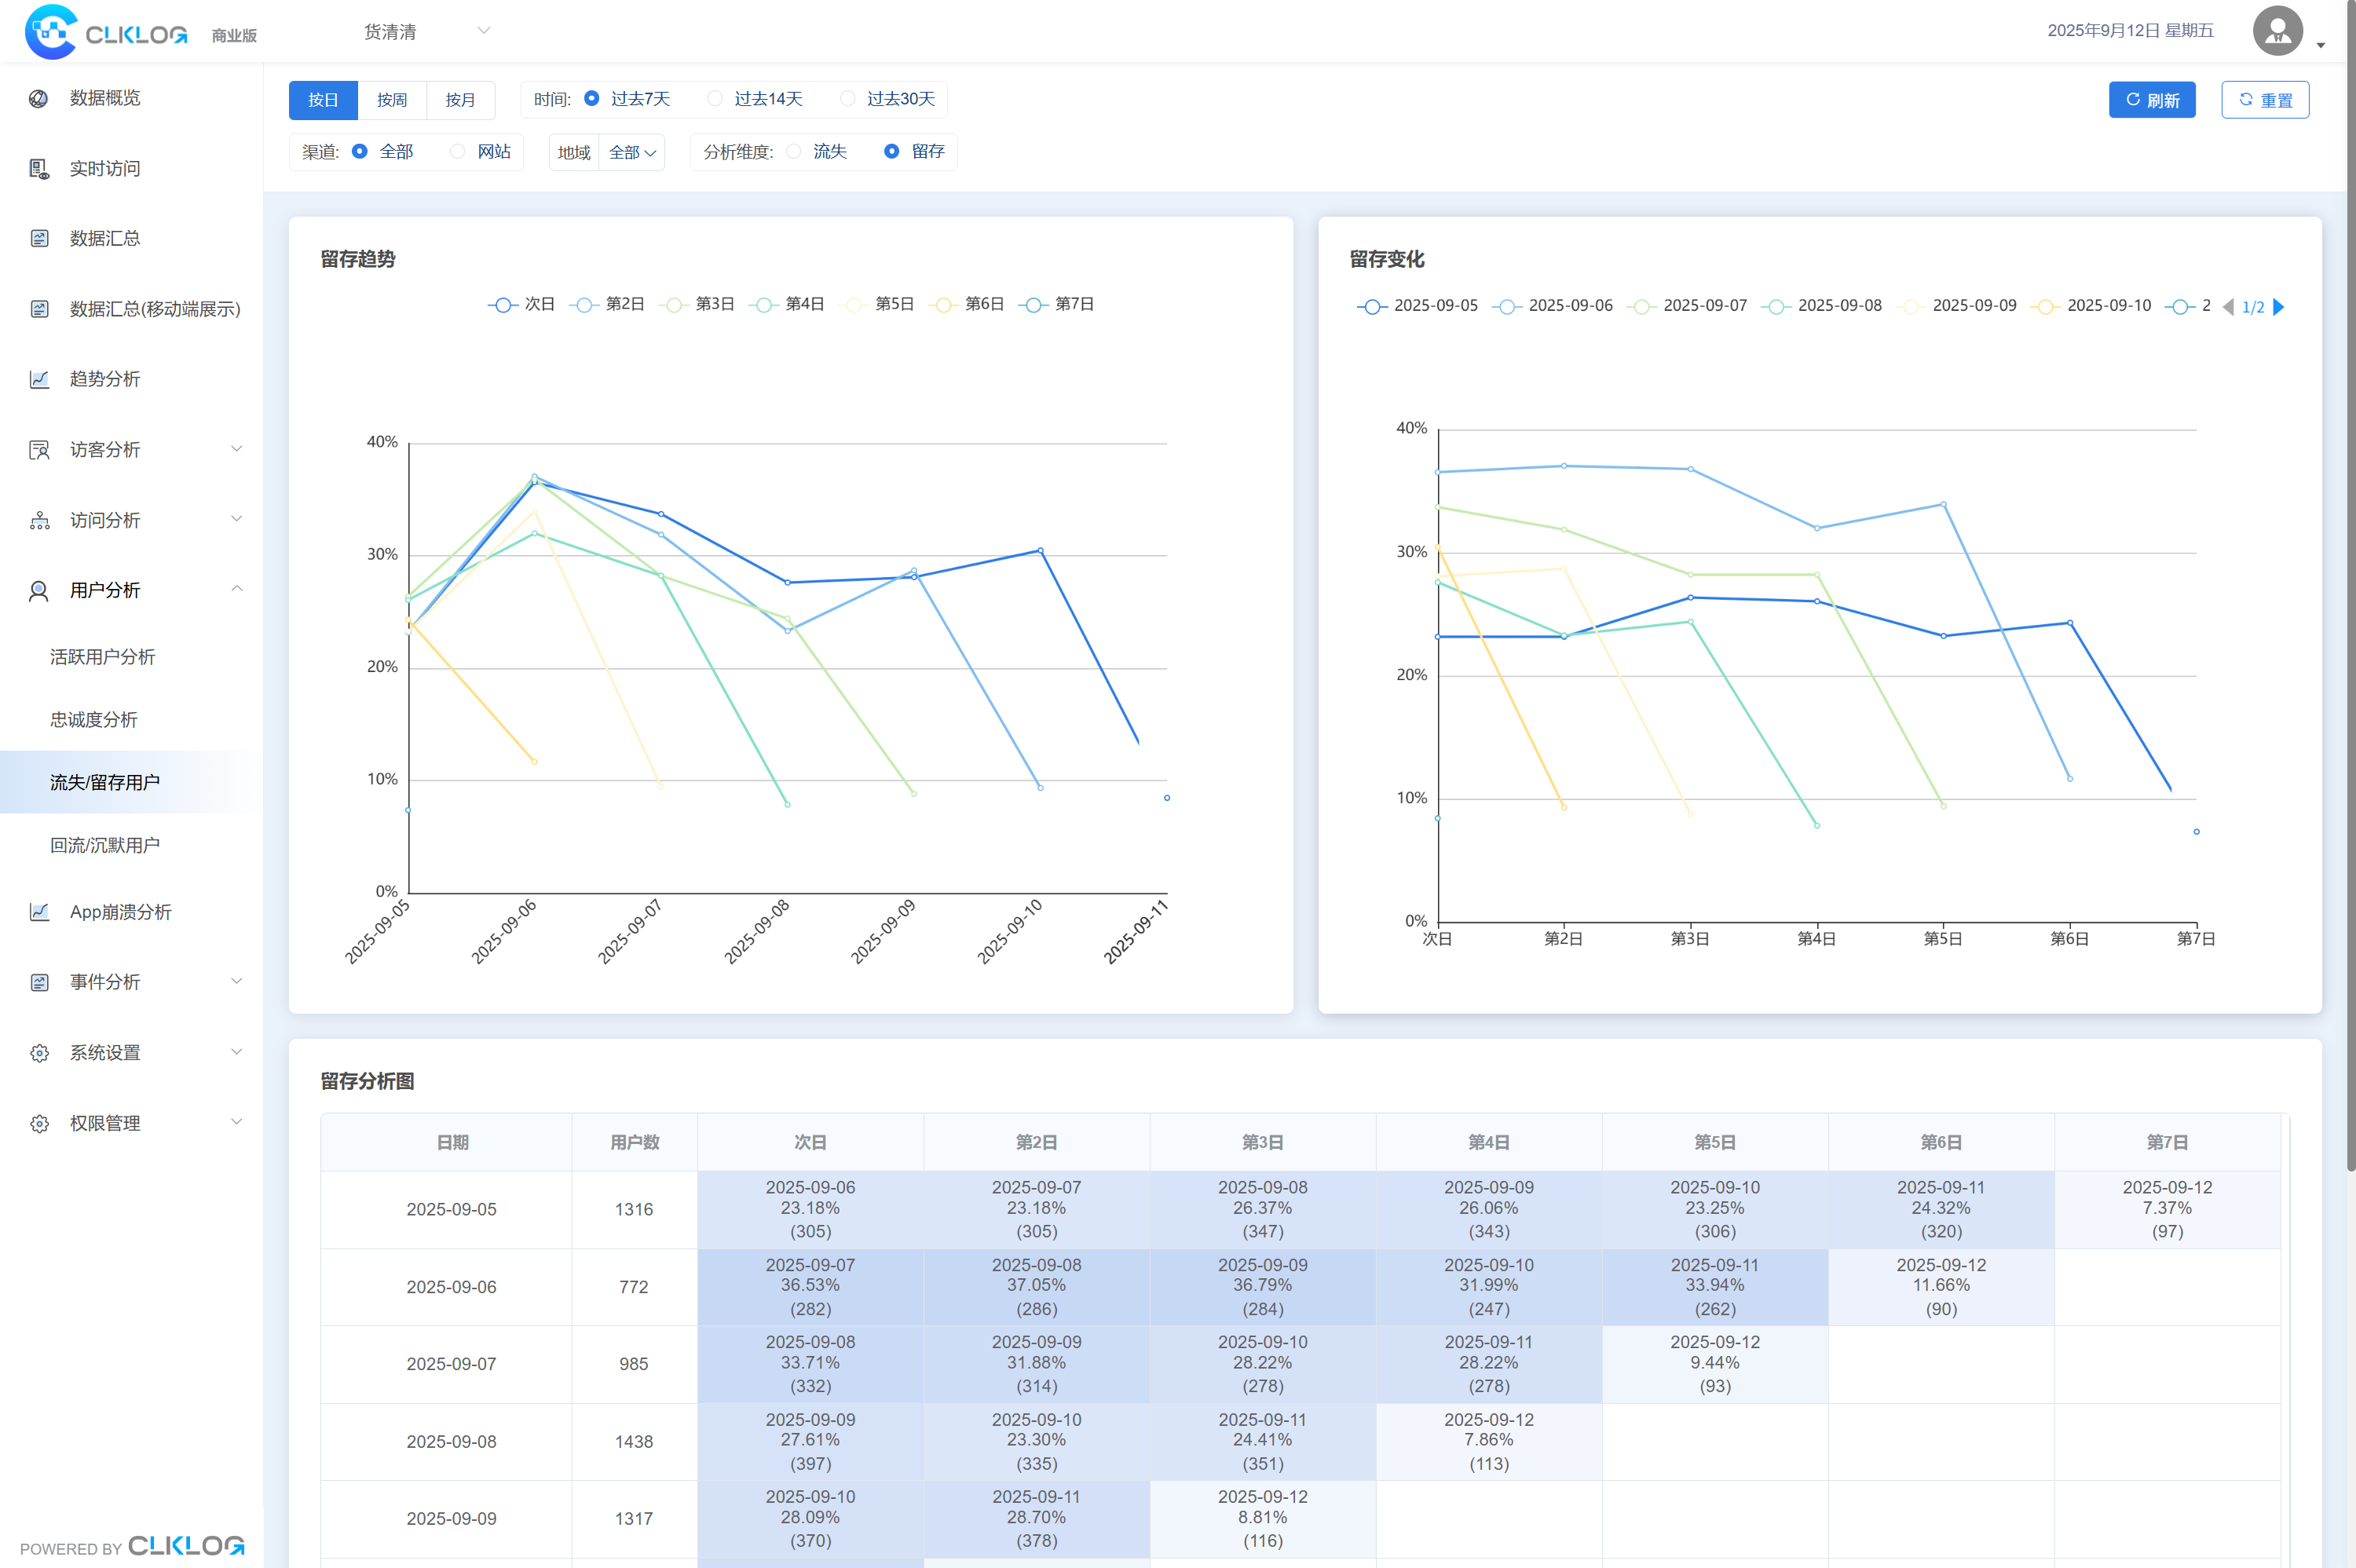Toggle 第3日 series legend swatch
The image size is (2356, 1568).
675,304
